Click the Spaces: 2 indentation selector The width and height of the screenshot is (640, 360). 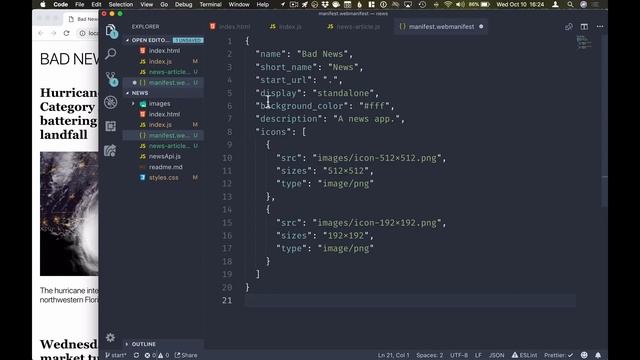pyautogui.click(x=429, y=355)
